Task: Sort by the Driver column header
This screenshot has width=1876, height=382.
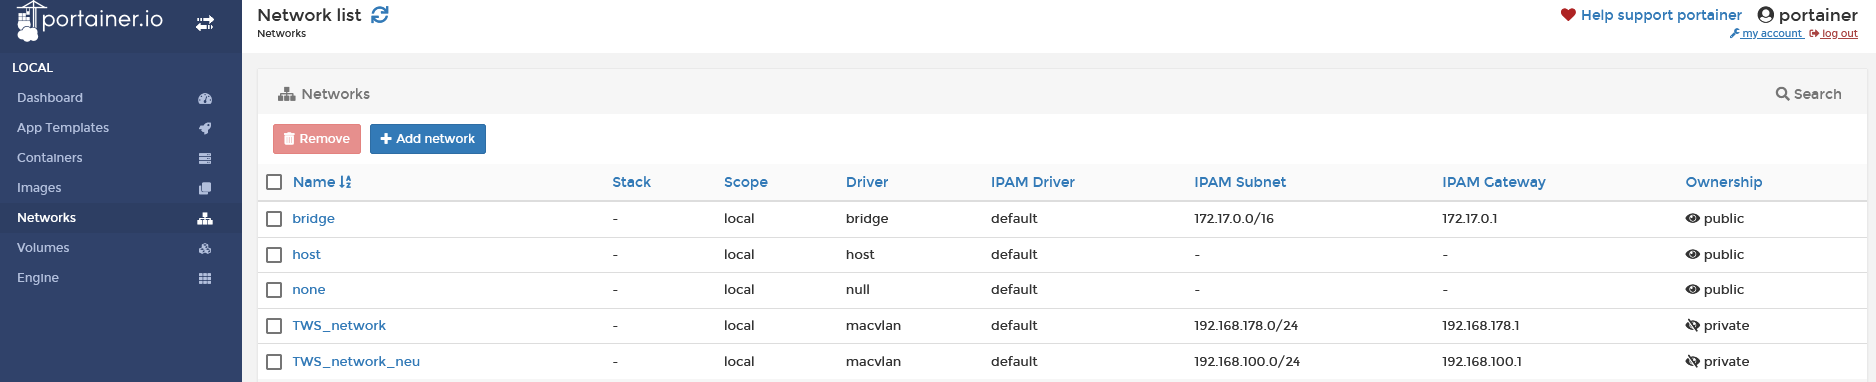Action: (x=867, y=182)
